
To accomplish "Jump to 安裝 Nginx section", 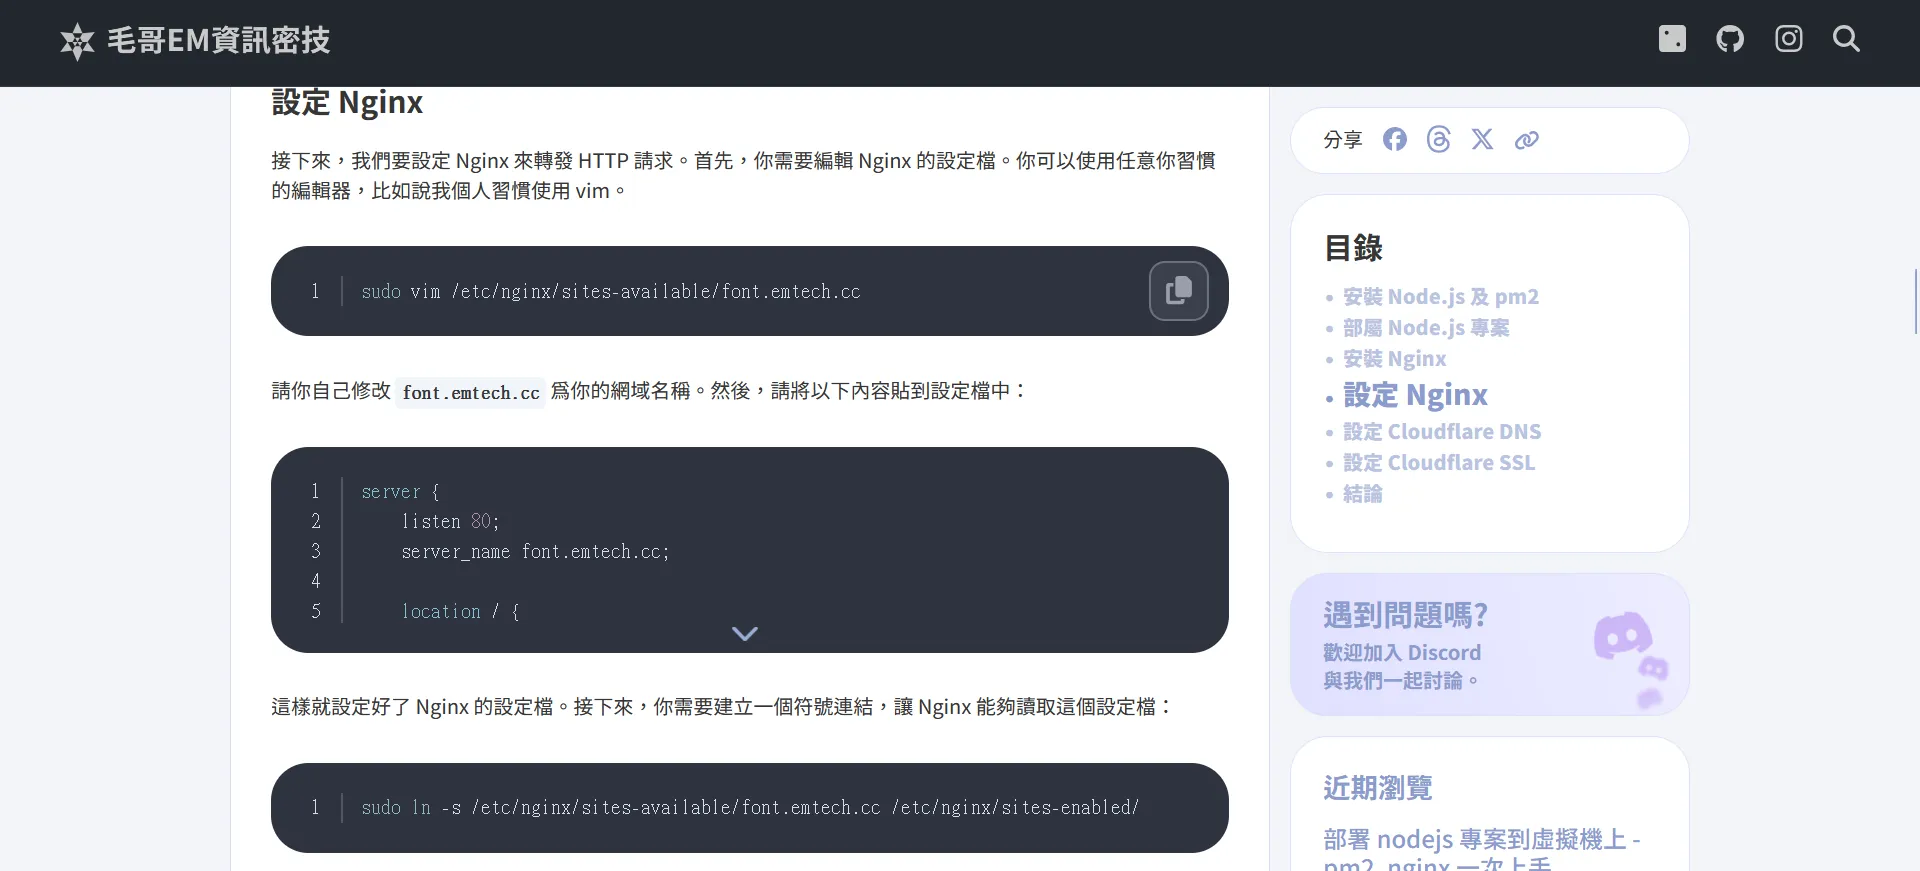I will click(x=1394, y=359).
